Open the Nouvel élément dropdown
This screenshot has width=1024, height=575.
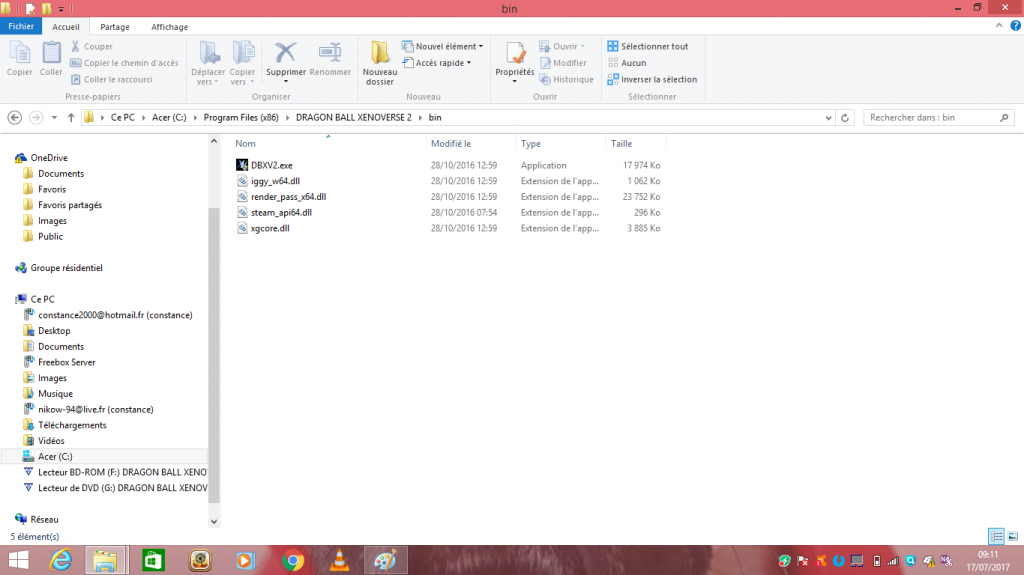coord(443,46)
